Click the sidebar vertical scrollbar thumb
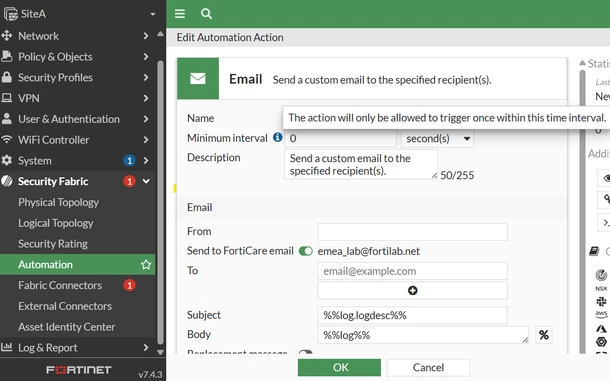This screenshot has width=610, height=381. [x=160, y=202]
